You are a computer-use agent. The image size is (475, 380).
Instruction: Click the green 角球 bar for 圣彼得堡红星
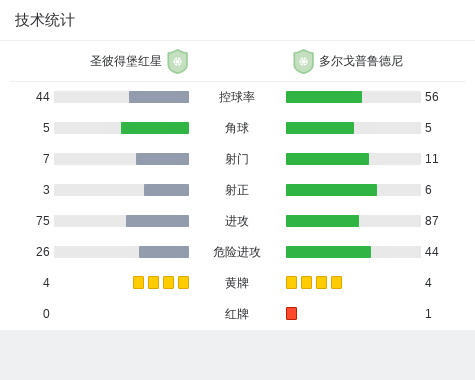click(x=155, y=128)
